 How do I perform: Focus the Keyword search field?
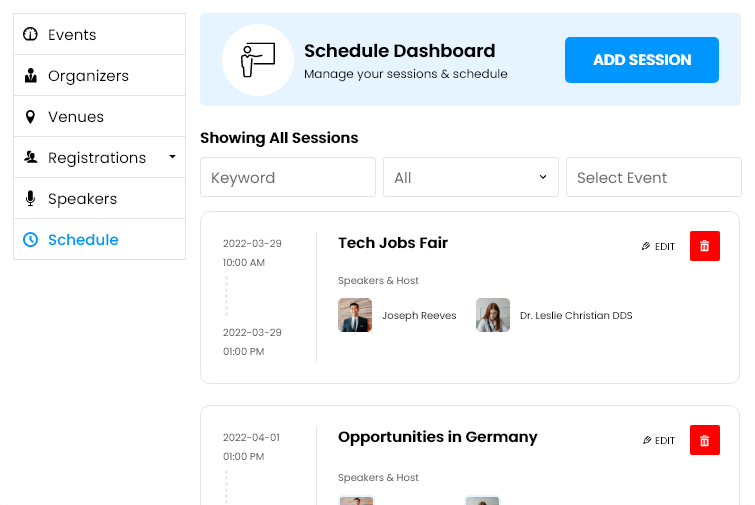287,177
